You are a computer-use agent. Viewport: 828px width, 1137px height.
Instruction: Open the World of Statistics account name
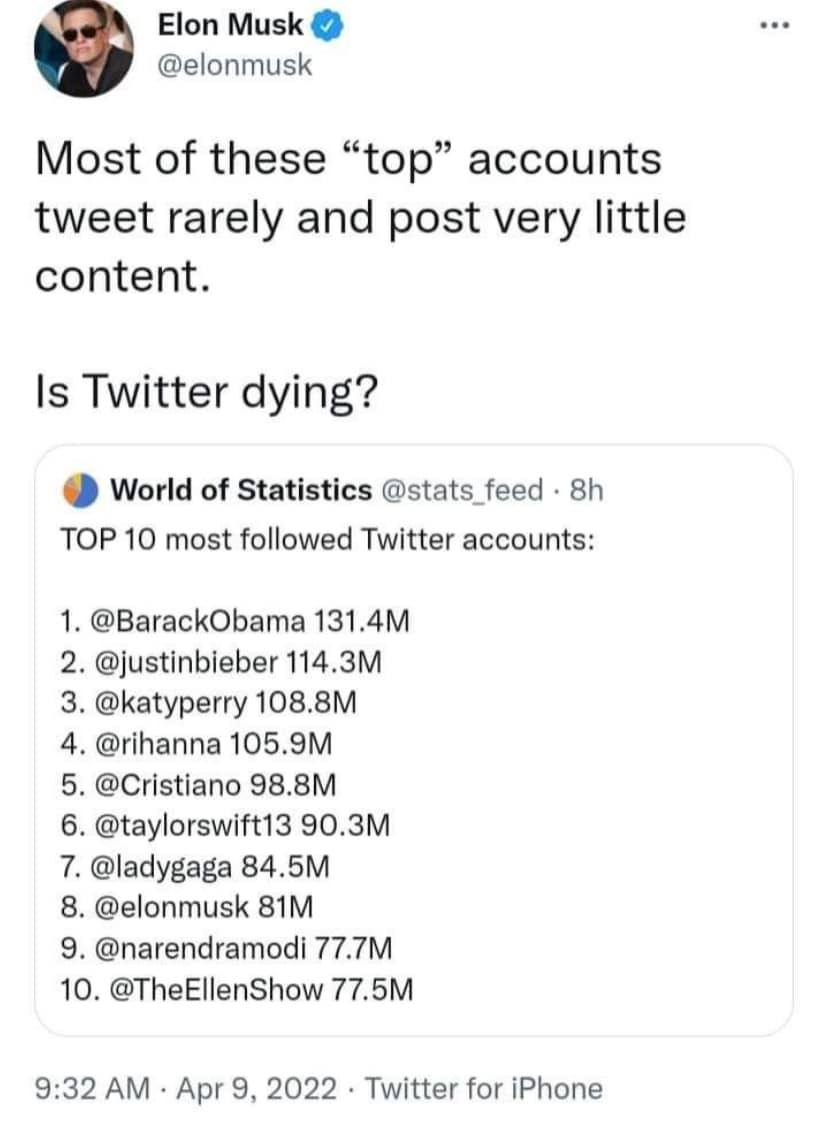240,490
